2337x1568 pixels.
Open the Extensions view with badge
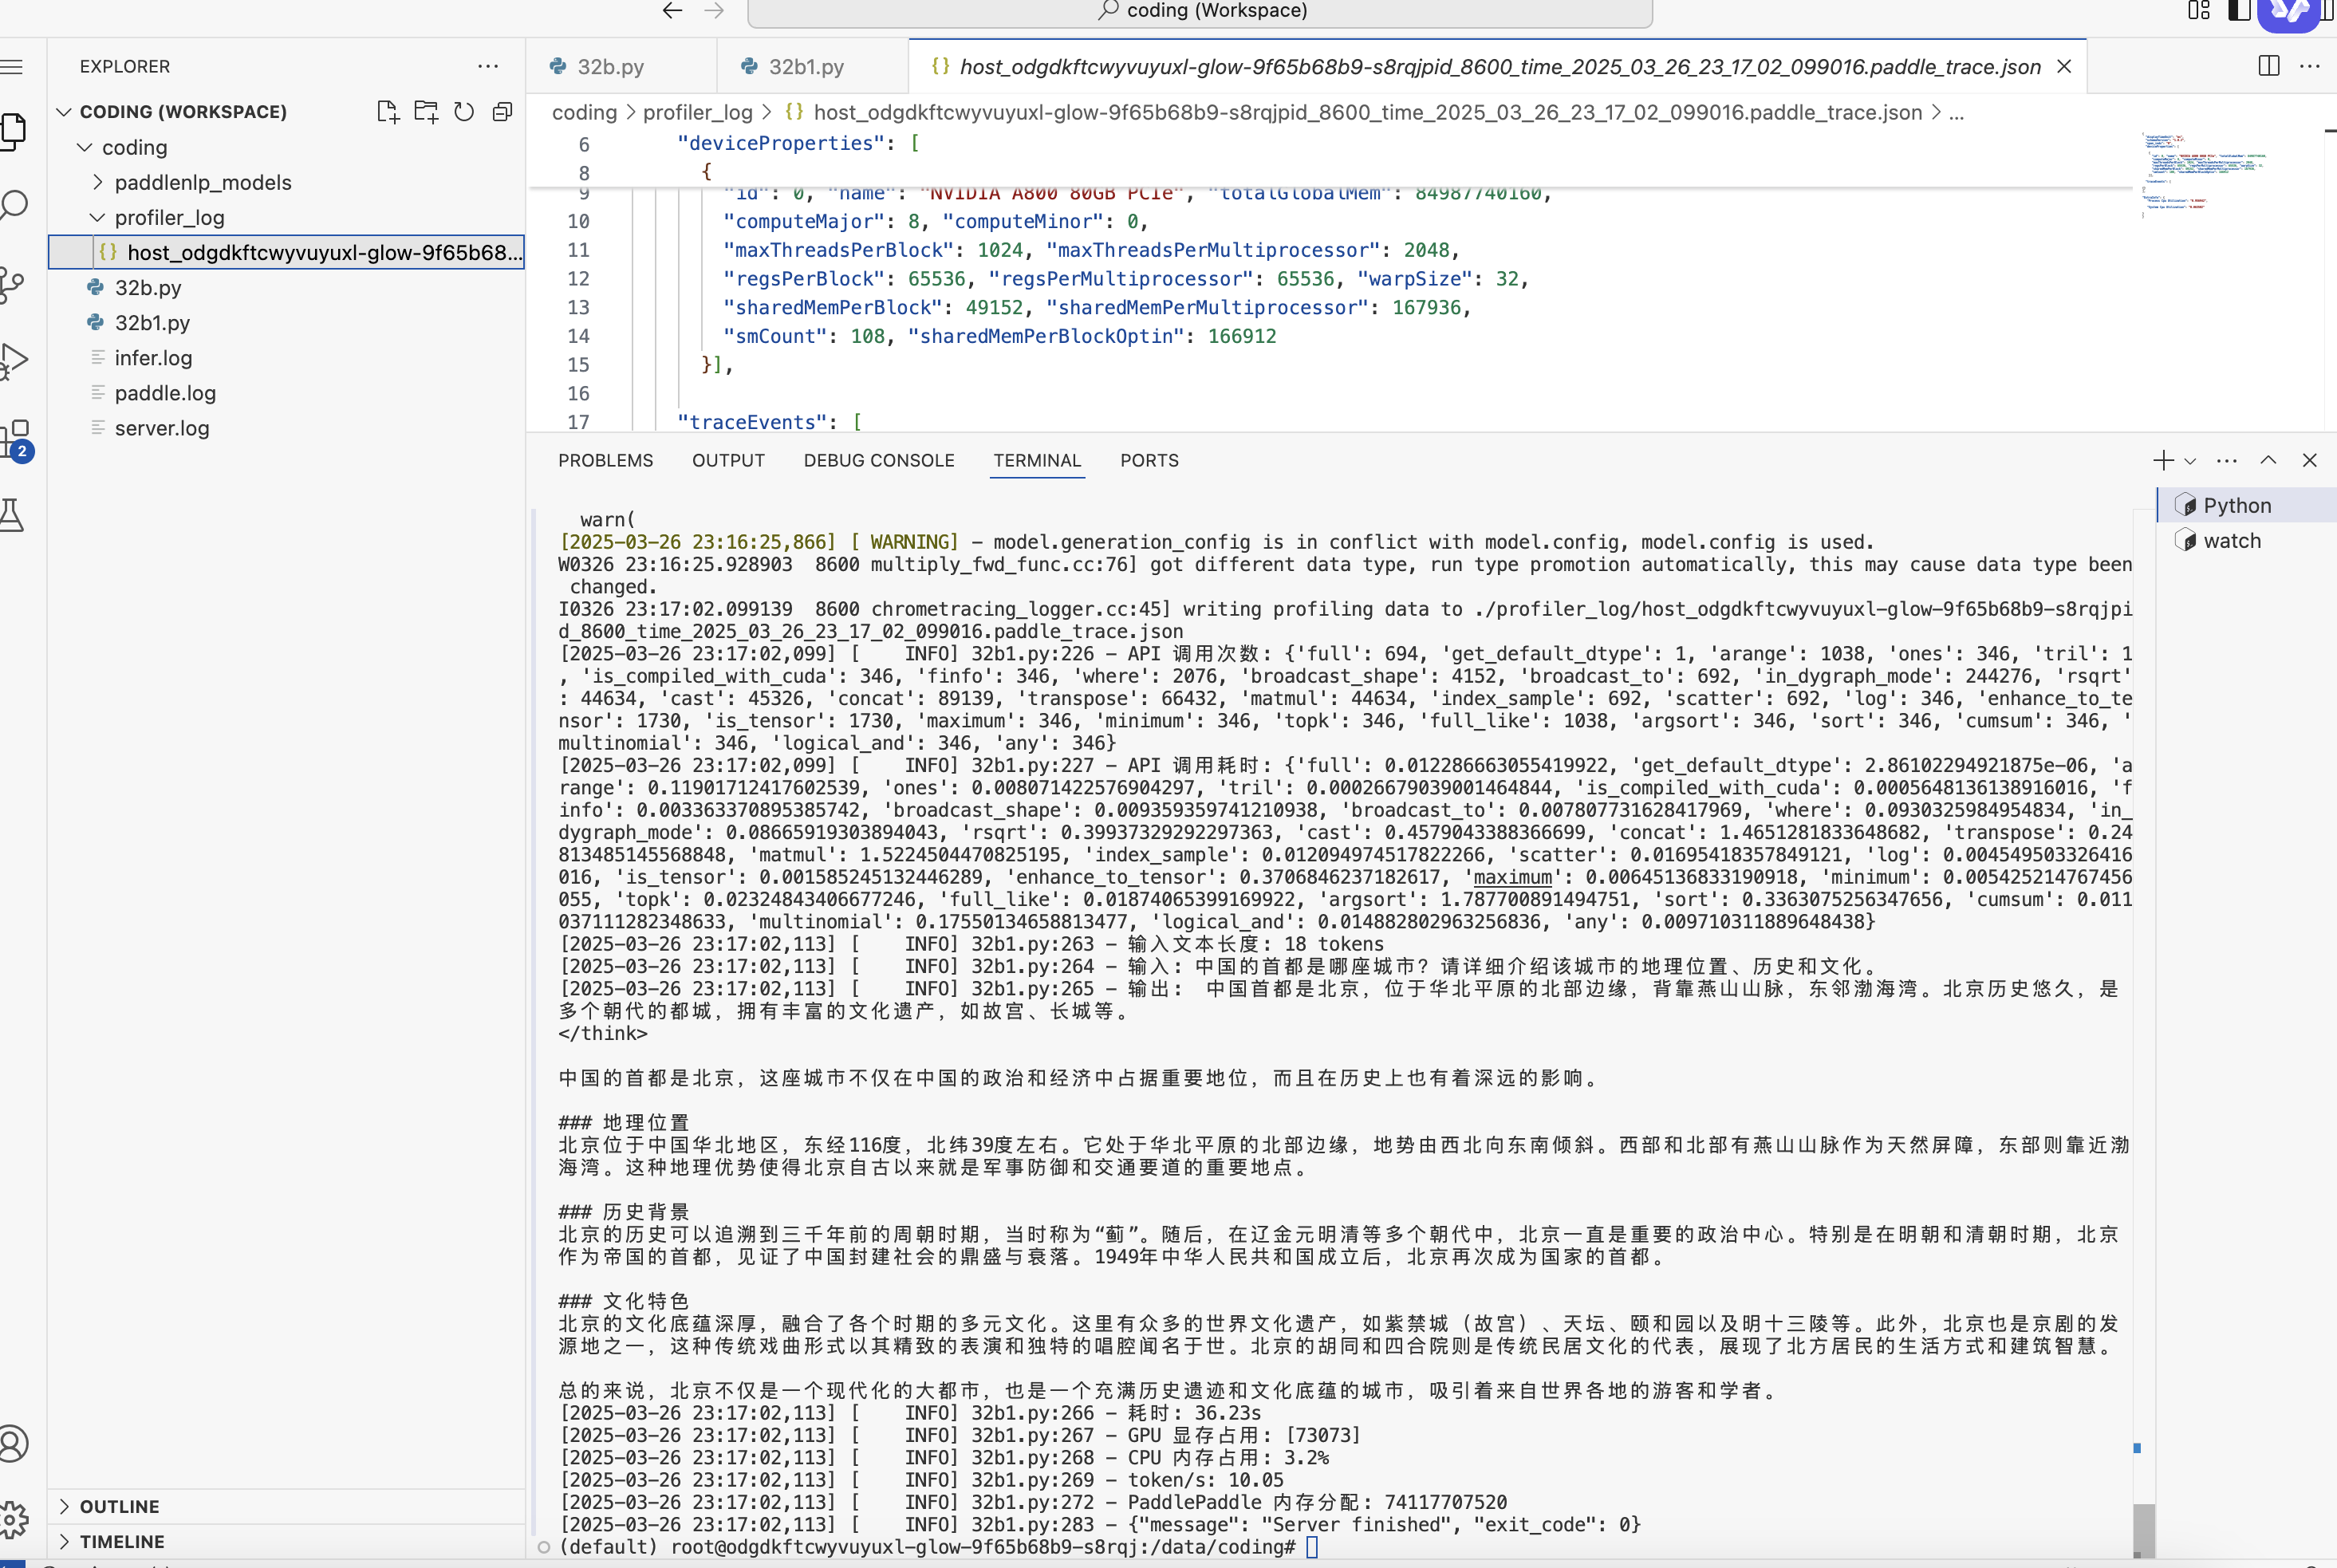point(16,439)
